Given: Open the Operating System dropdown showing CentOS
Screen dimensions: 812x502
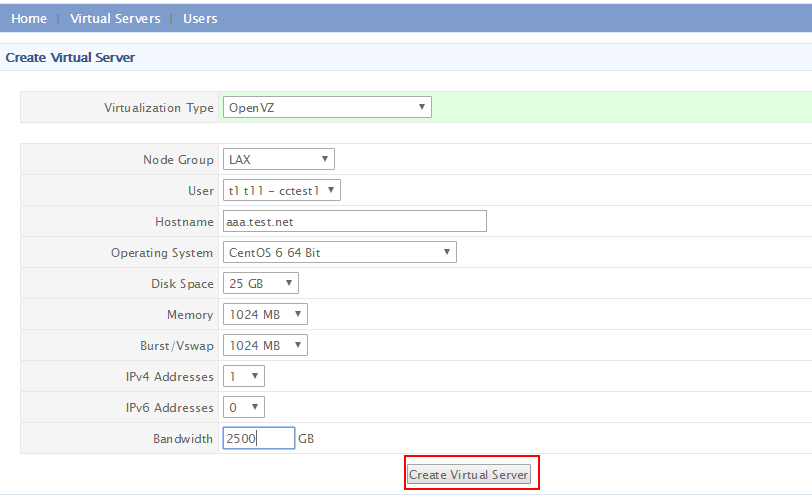Looking at the screenshot, I should pos(339,253).
